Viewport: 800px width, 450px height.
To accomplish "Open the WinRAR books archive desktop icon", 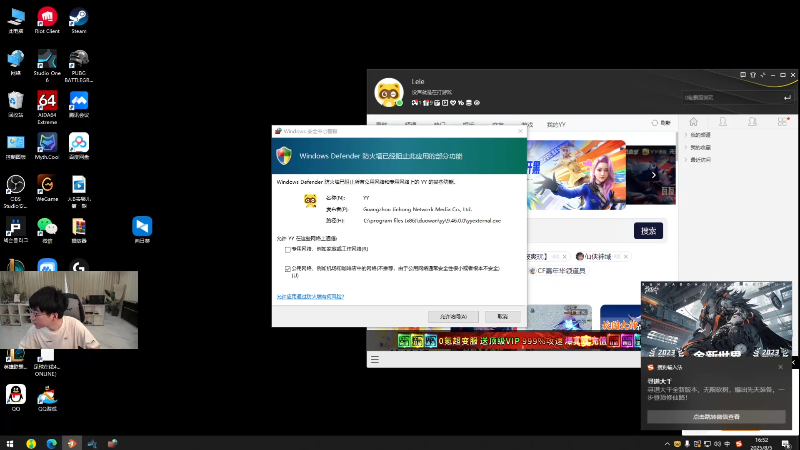I will point(79,230).
